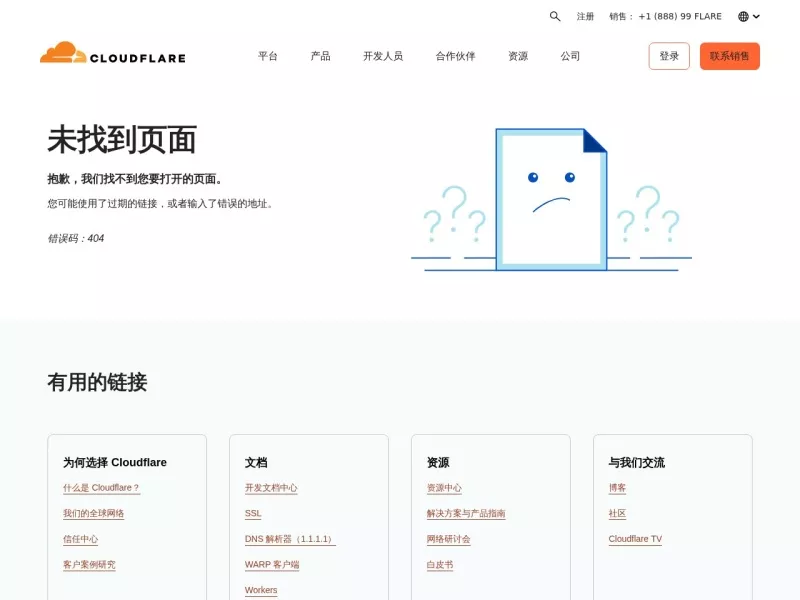This screenshot has width=800, height=600.
Task: Open the SSL documentation link
Action: pyautogui.click(x=253, y=513)
